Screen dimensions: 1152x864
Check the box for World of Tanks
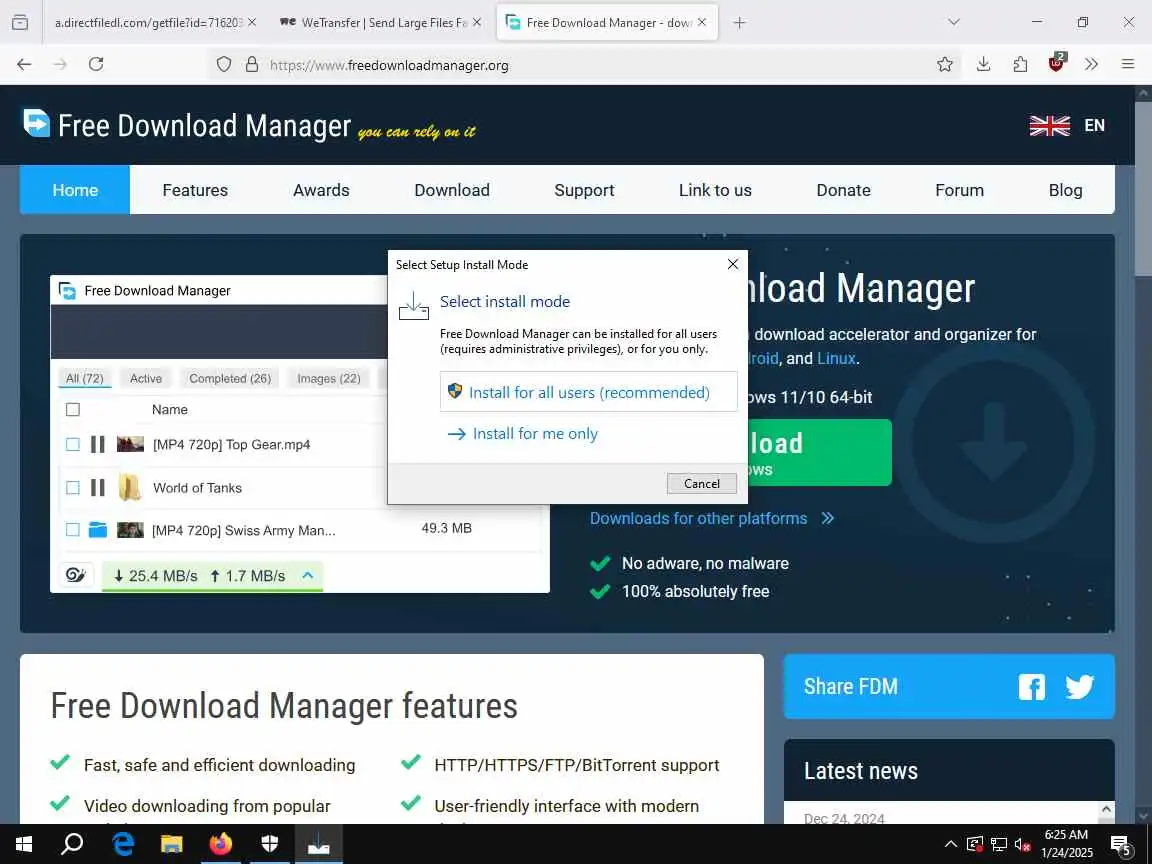(73, 488)
